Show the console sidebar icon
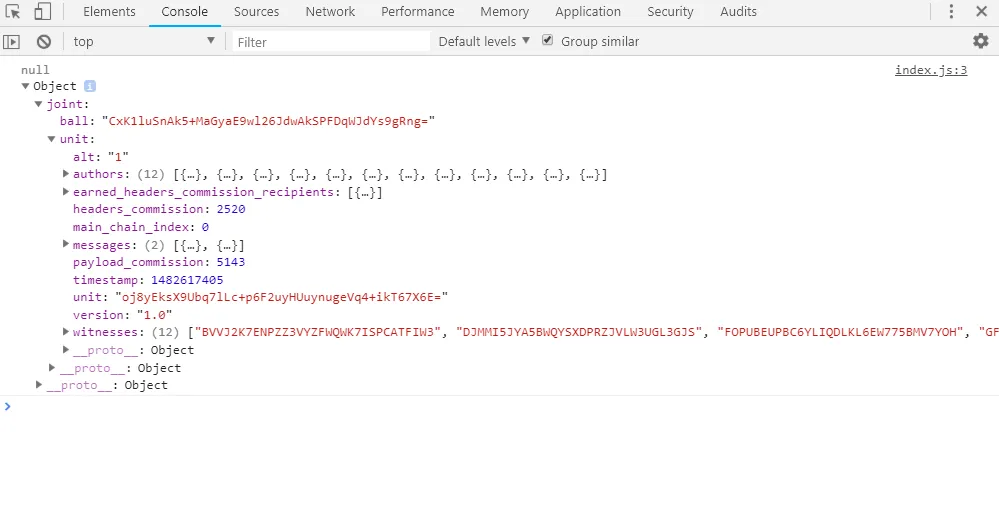 [11, 42]
